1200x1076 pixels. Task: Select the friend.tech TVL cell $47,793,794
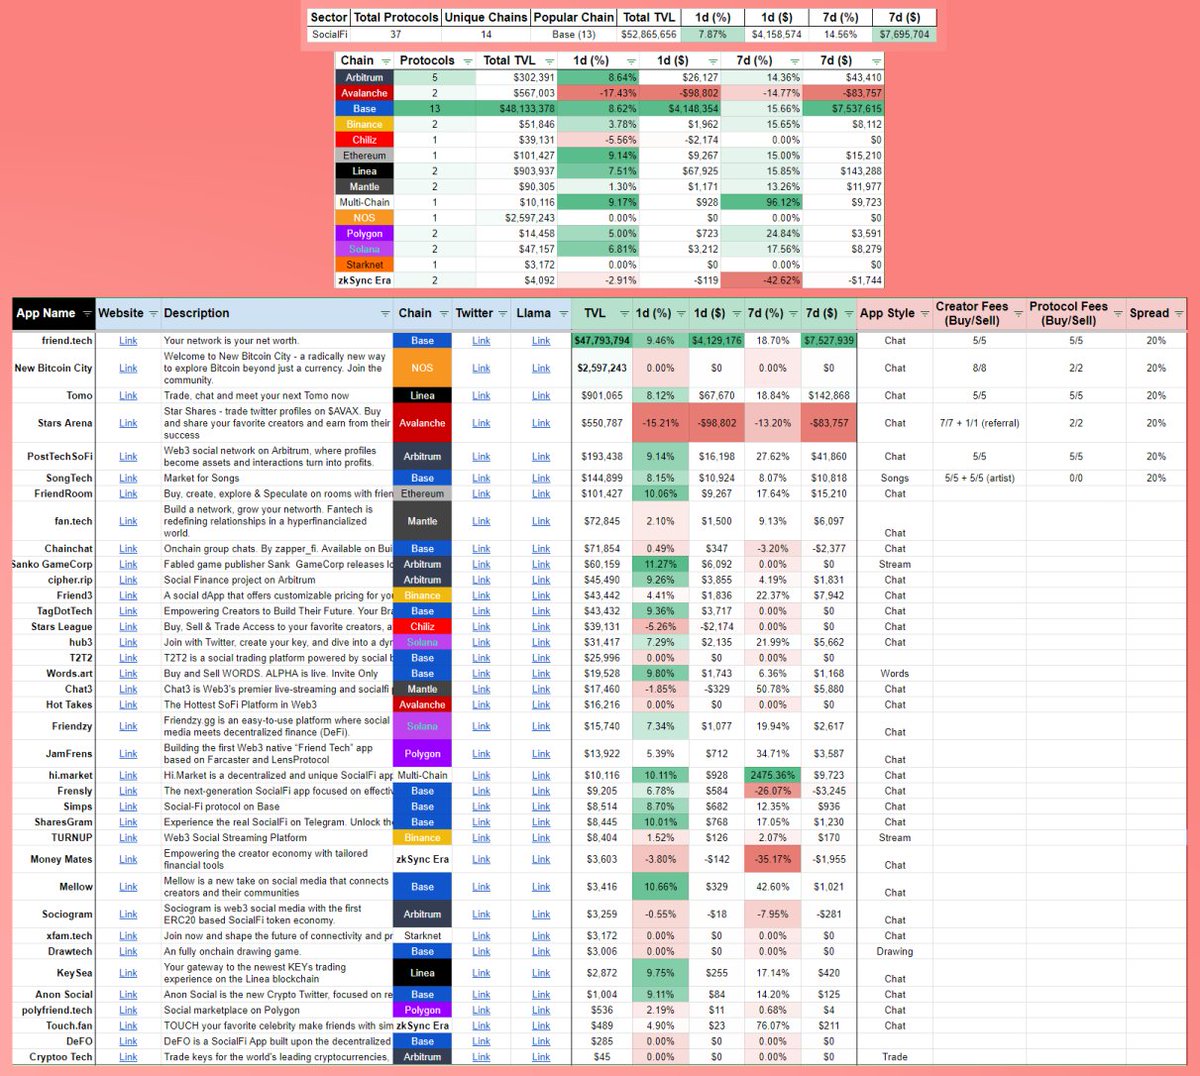pos(601,341)
